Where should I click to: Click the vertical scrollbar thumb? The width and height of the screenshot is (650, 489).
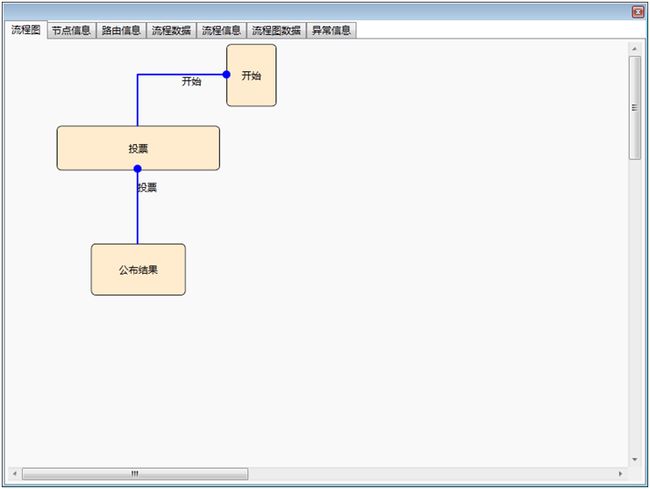[x=635, y=107]
